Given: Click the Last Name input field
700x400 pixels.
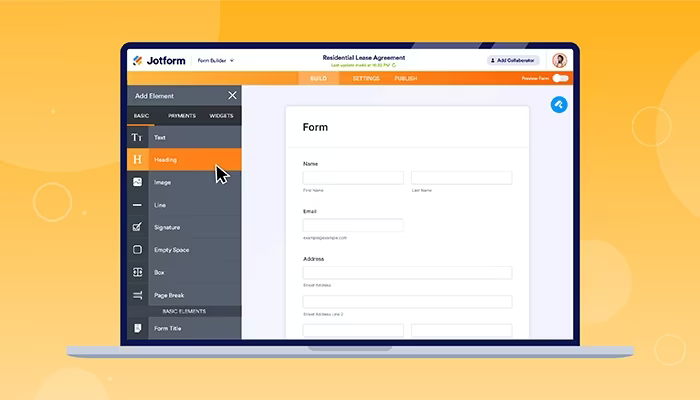Looking at the screenshot, I should 462,178.
